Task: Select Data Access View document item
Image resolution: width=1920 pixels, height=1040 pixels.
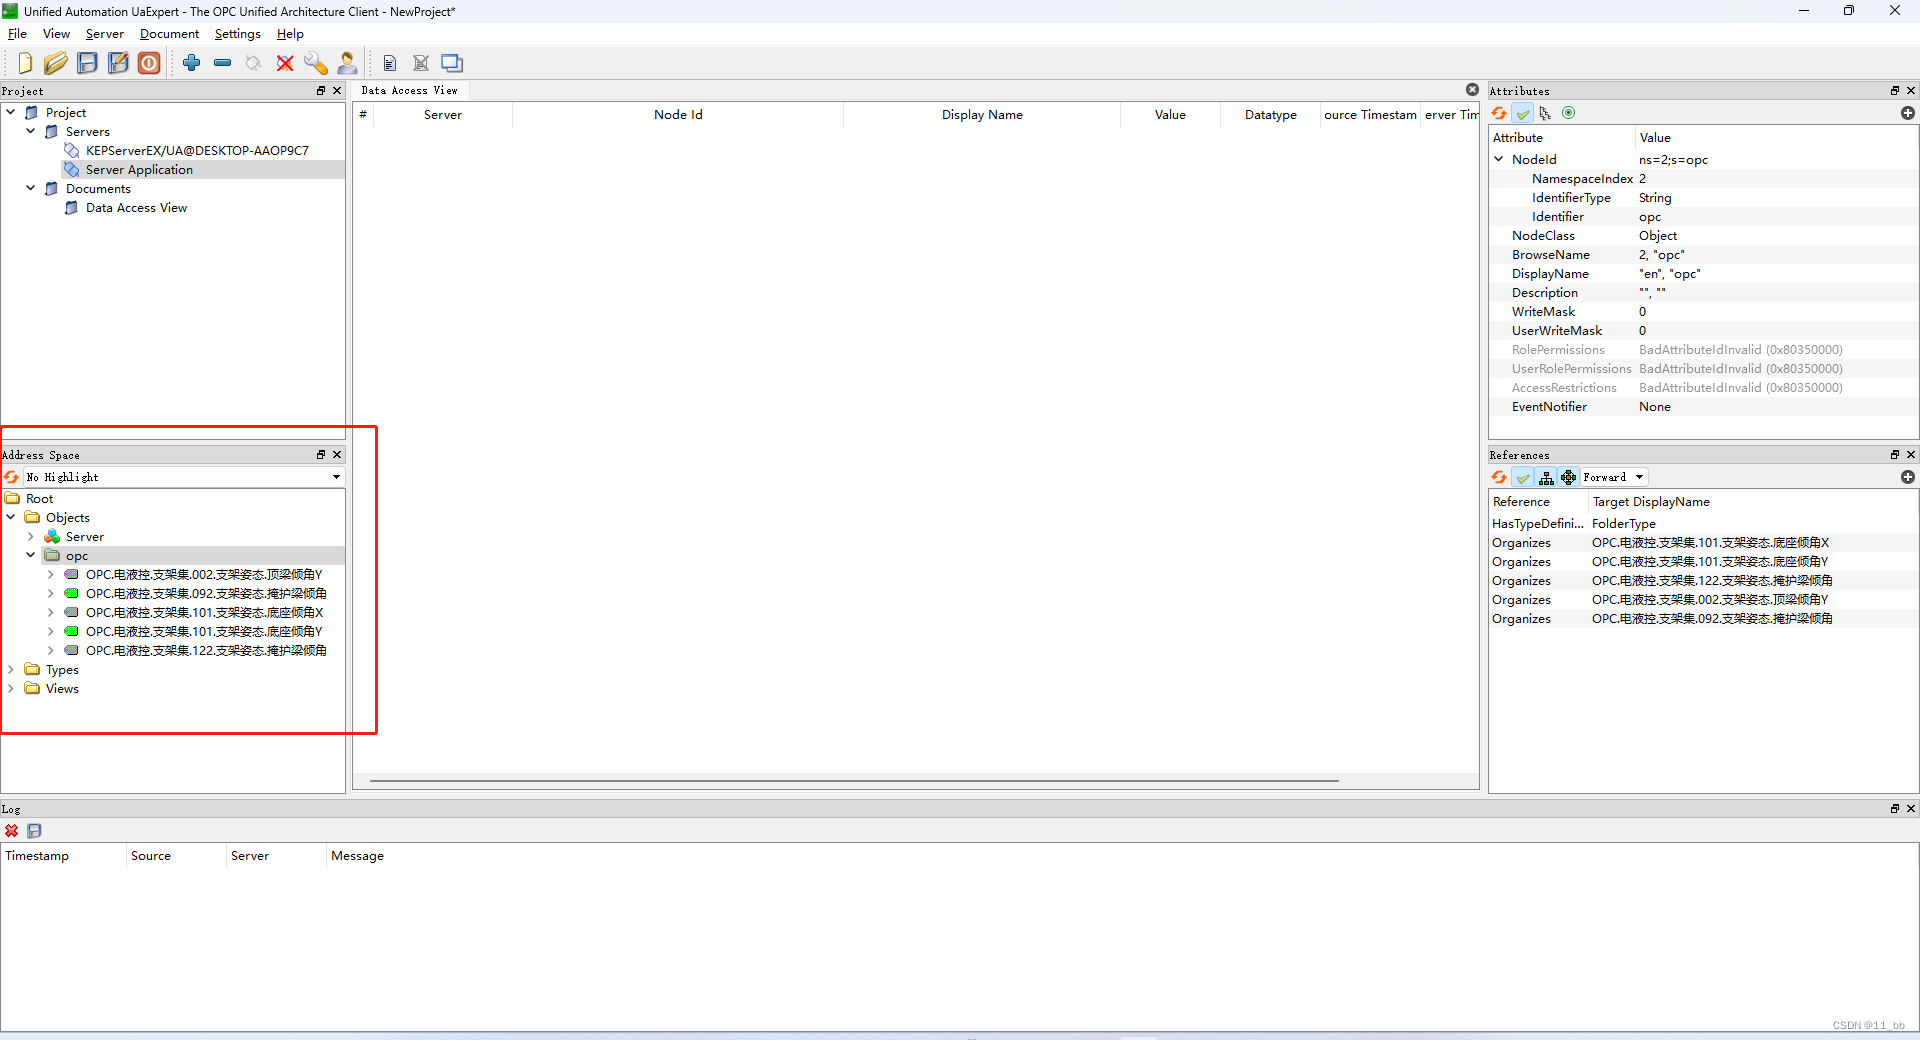Action: (x=136, y=207)
